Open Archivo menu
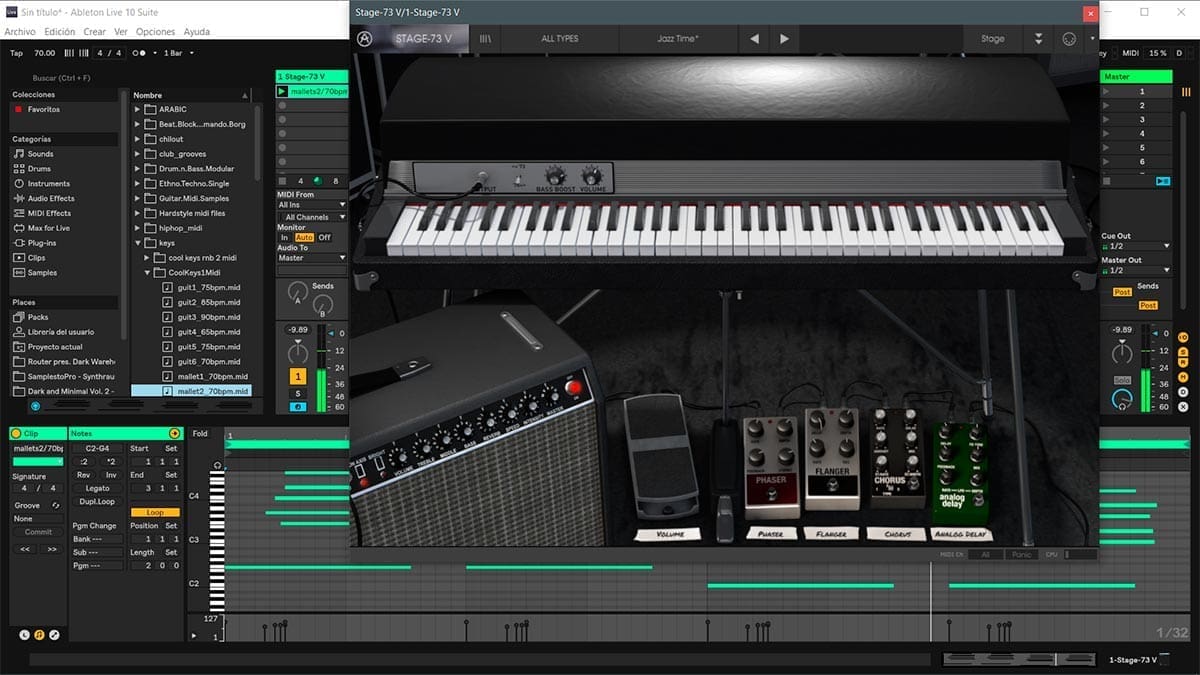This screenshot has height=675, width=1200. tap(20, 32)
